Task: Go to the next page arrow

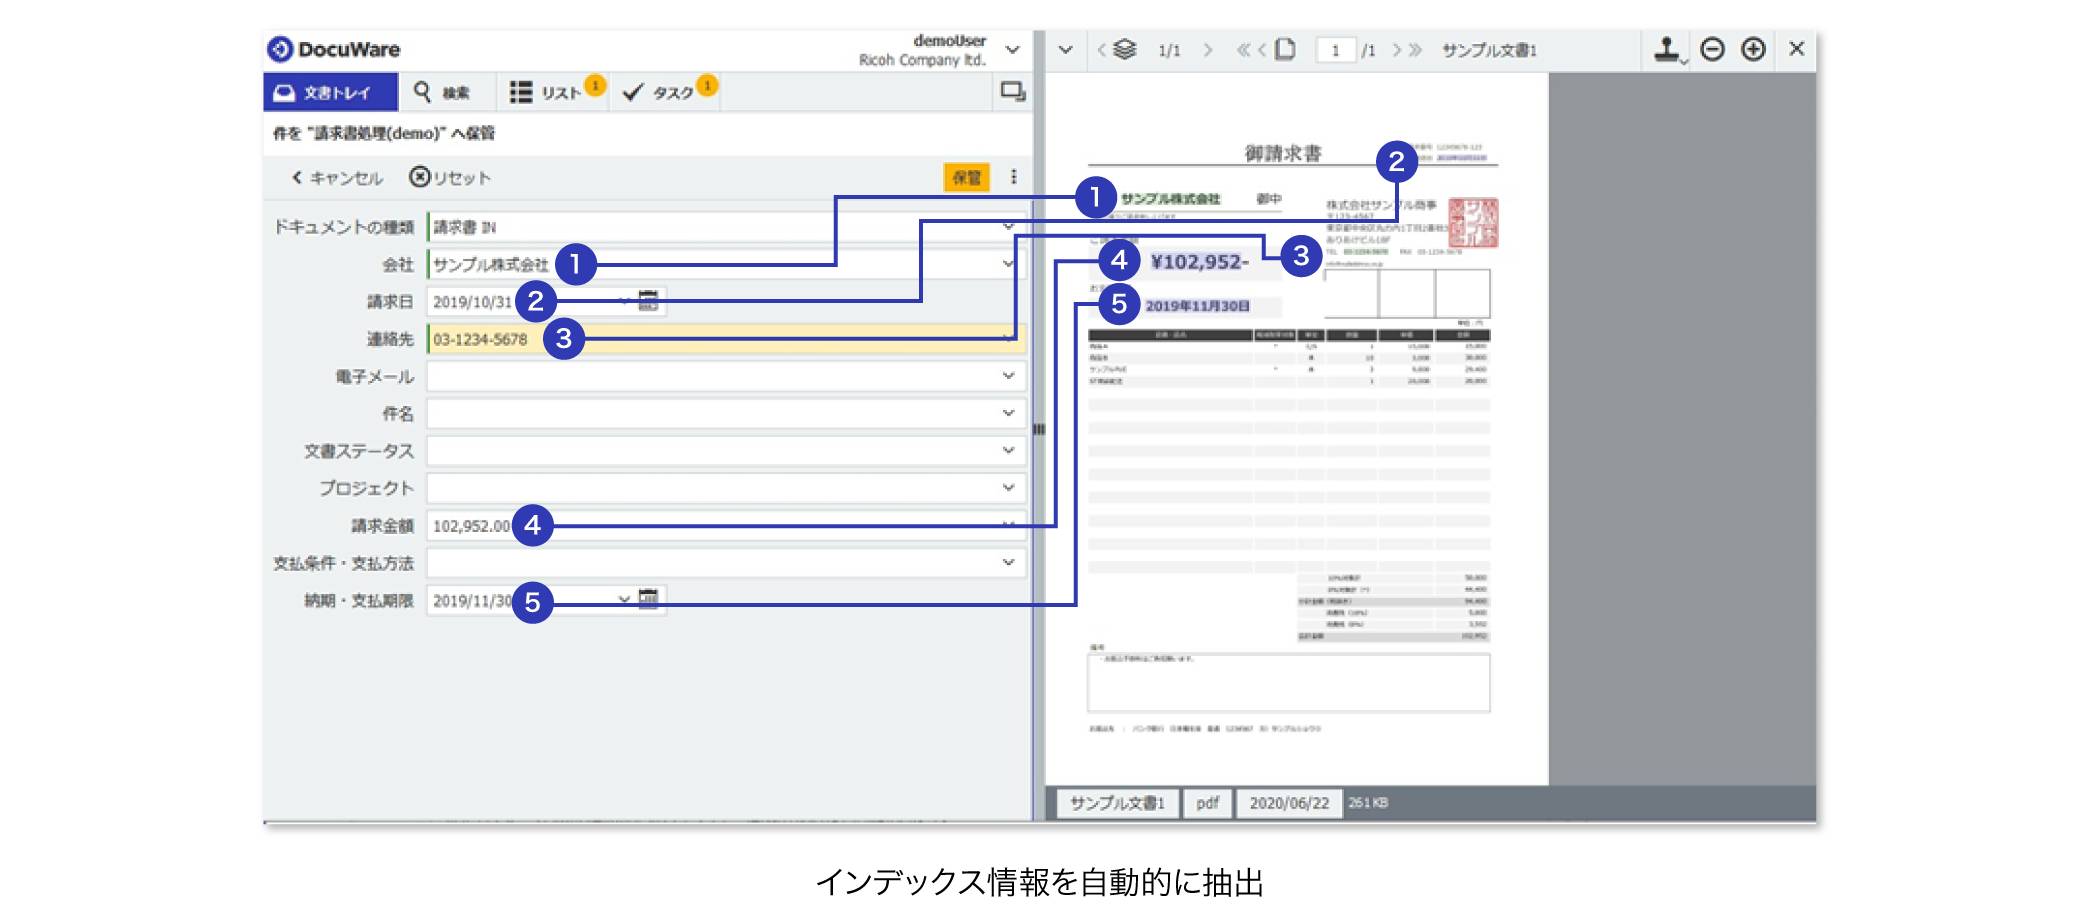Action: coord(1397,50)
